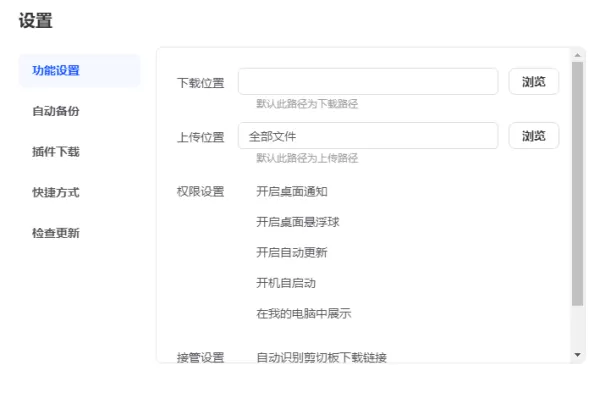600x393 pixels.
Task: Click the 默认此路径为下载路径 hint text
Action: [307, 104]
